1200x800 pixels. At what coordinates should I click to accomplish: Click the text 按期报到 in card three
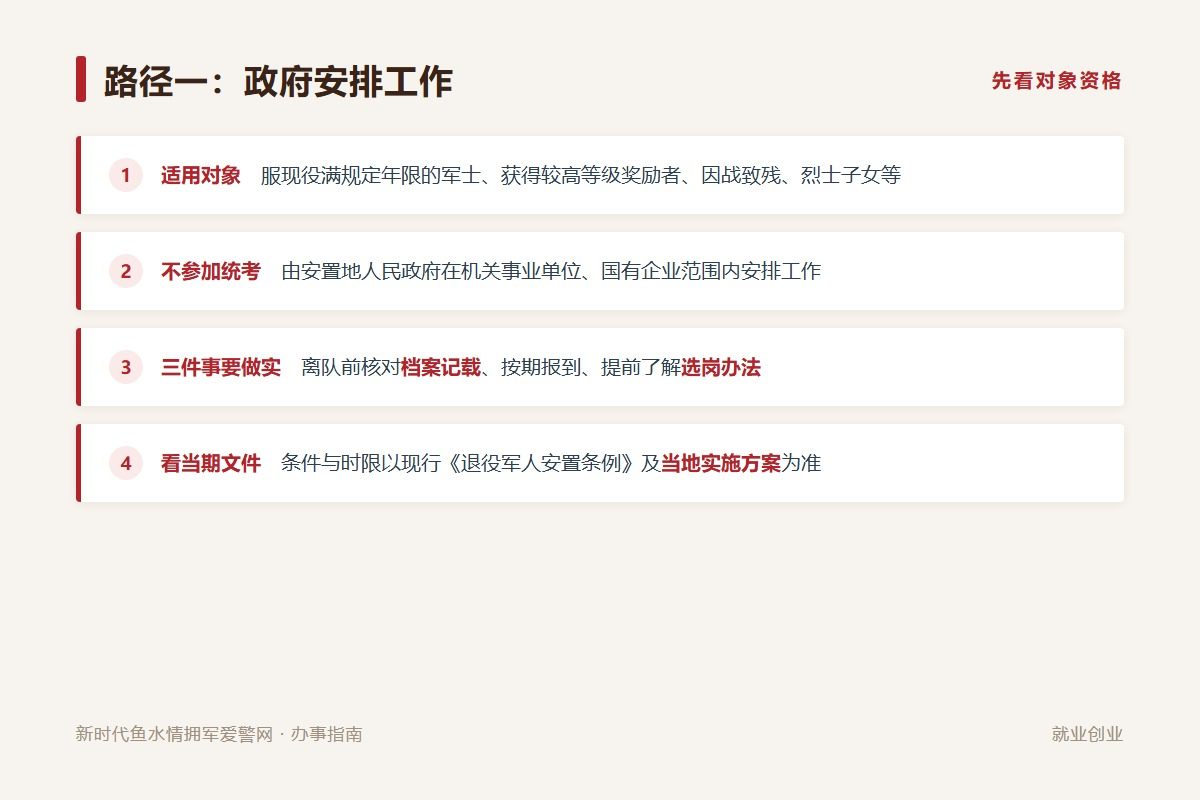[541, 367]
